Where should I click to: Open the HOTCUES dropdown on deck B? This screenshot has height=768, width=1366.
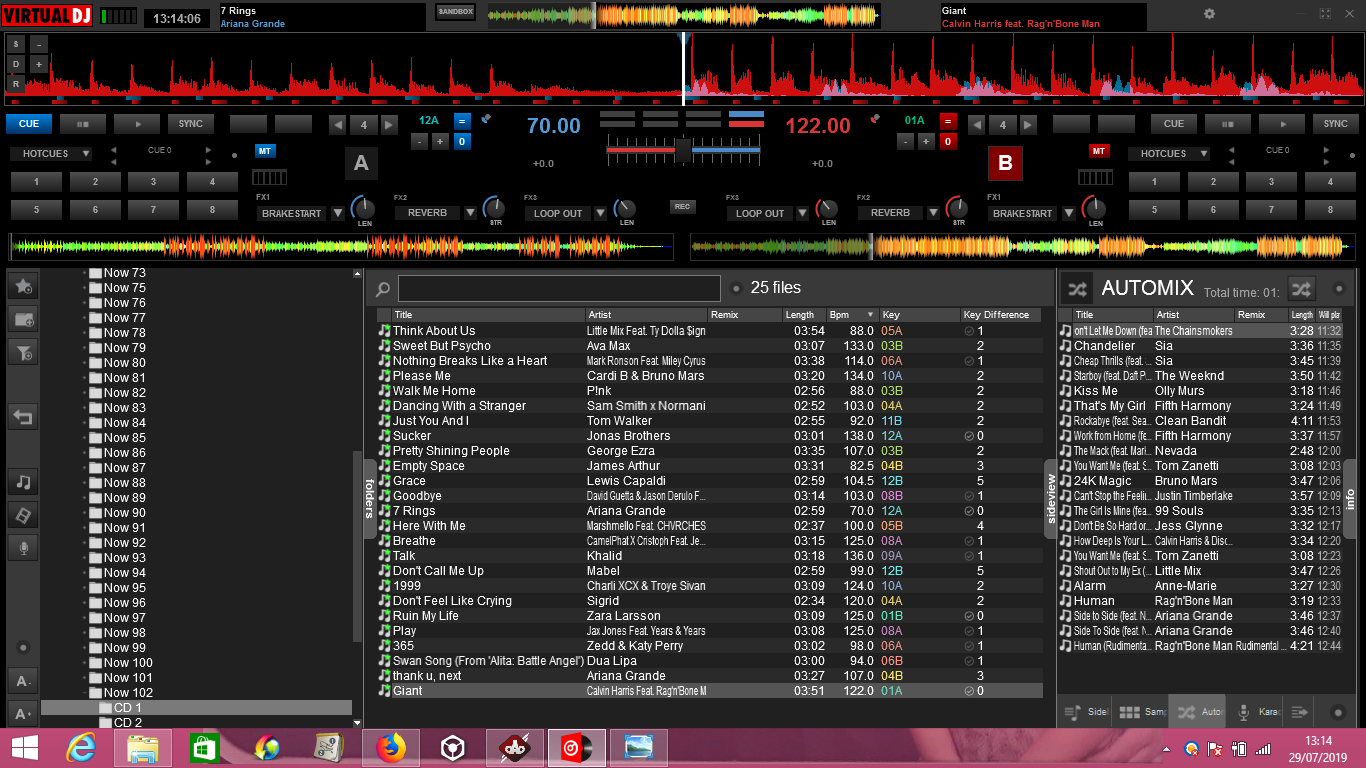tap(1170, 154)
